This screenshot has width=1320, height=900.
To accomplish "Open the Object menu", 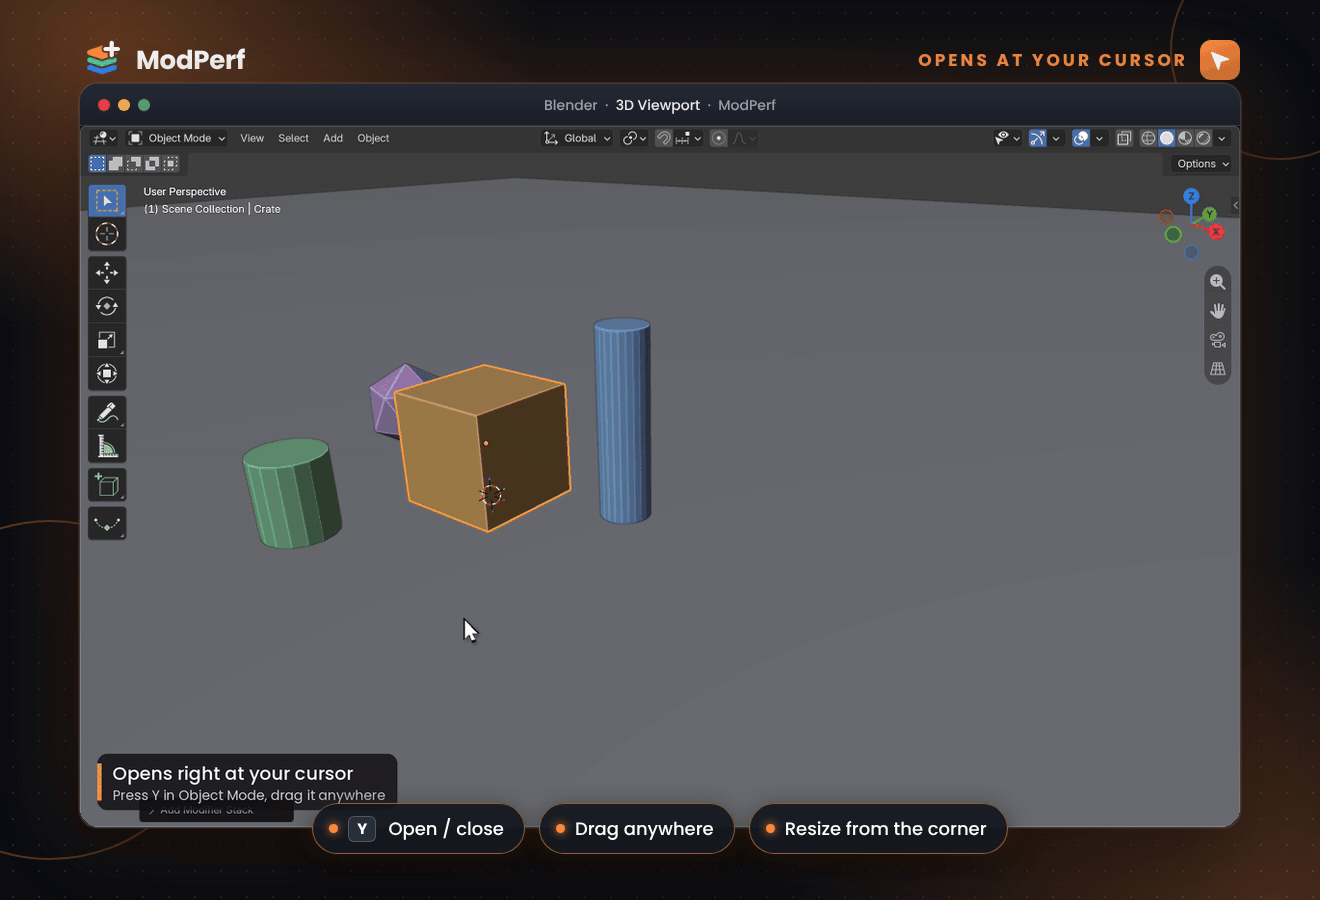I will [x=373, y=138].
